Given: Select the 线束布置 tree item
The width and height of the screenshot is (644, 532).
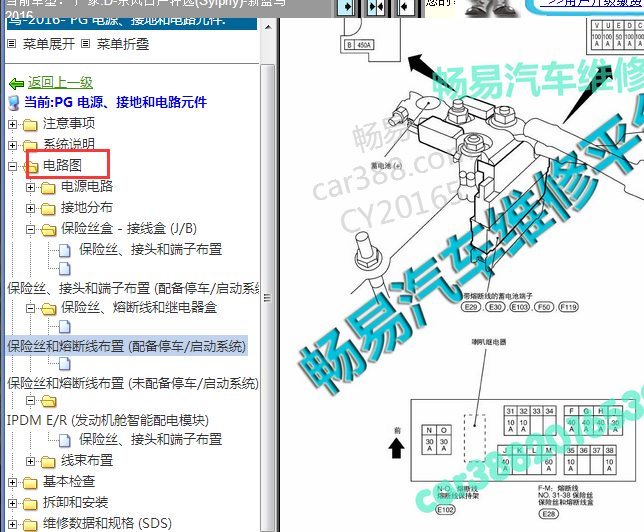Looking at the screenshot, I should (x=87, y=460).
